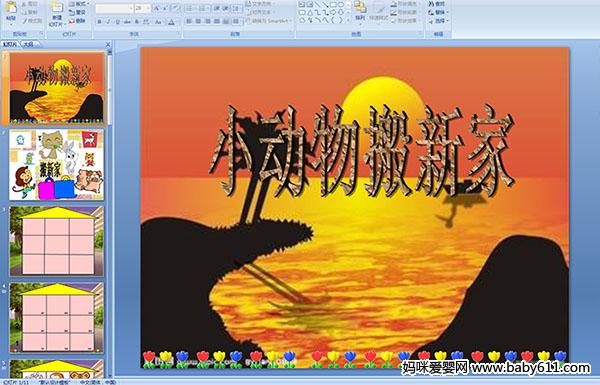This screenshot has height=385, width=600.
Task: Open the Clipboard group dialog launcher
Action: click(x=41, y=34)
